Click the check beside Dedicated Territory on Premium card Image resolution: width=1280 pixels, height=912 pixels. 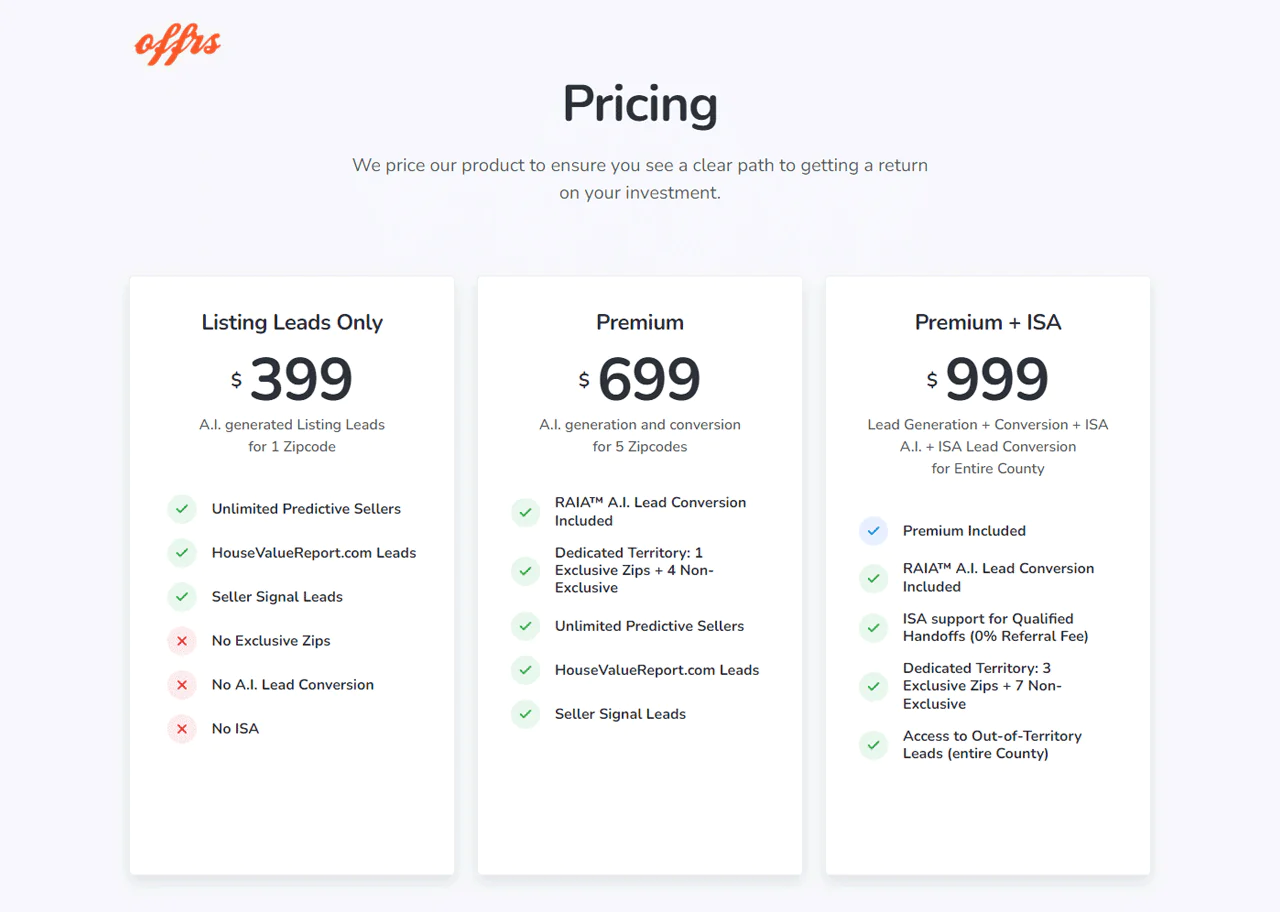(525, 572)
